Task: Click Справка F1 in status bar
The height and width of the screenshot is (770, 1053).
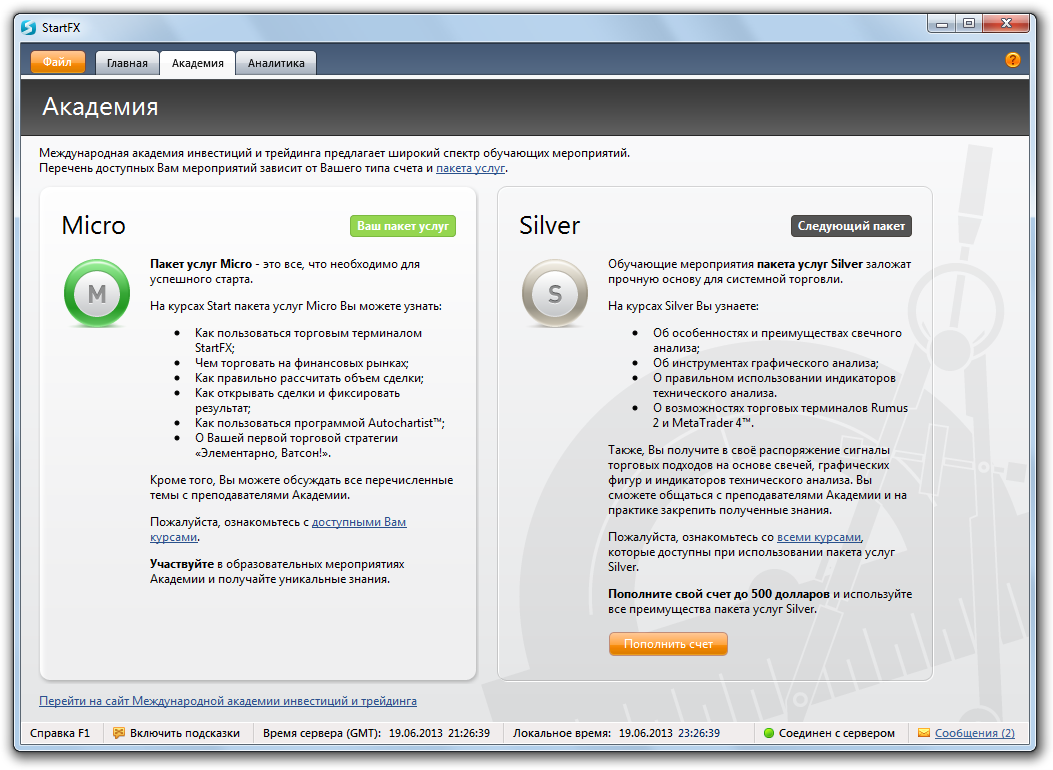Action: tap(60, 733)
